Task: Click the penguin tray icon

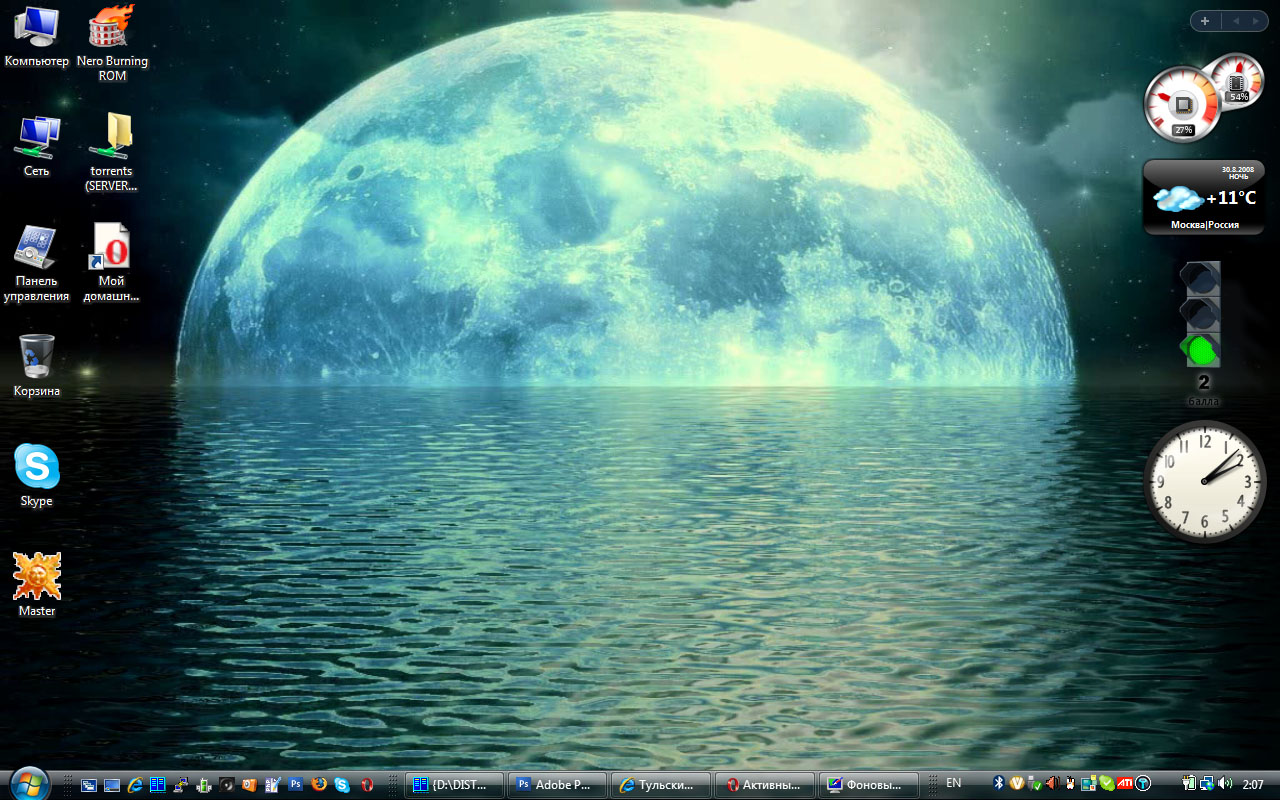Action: click(1070, 783)
